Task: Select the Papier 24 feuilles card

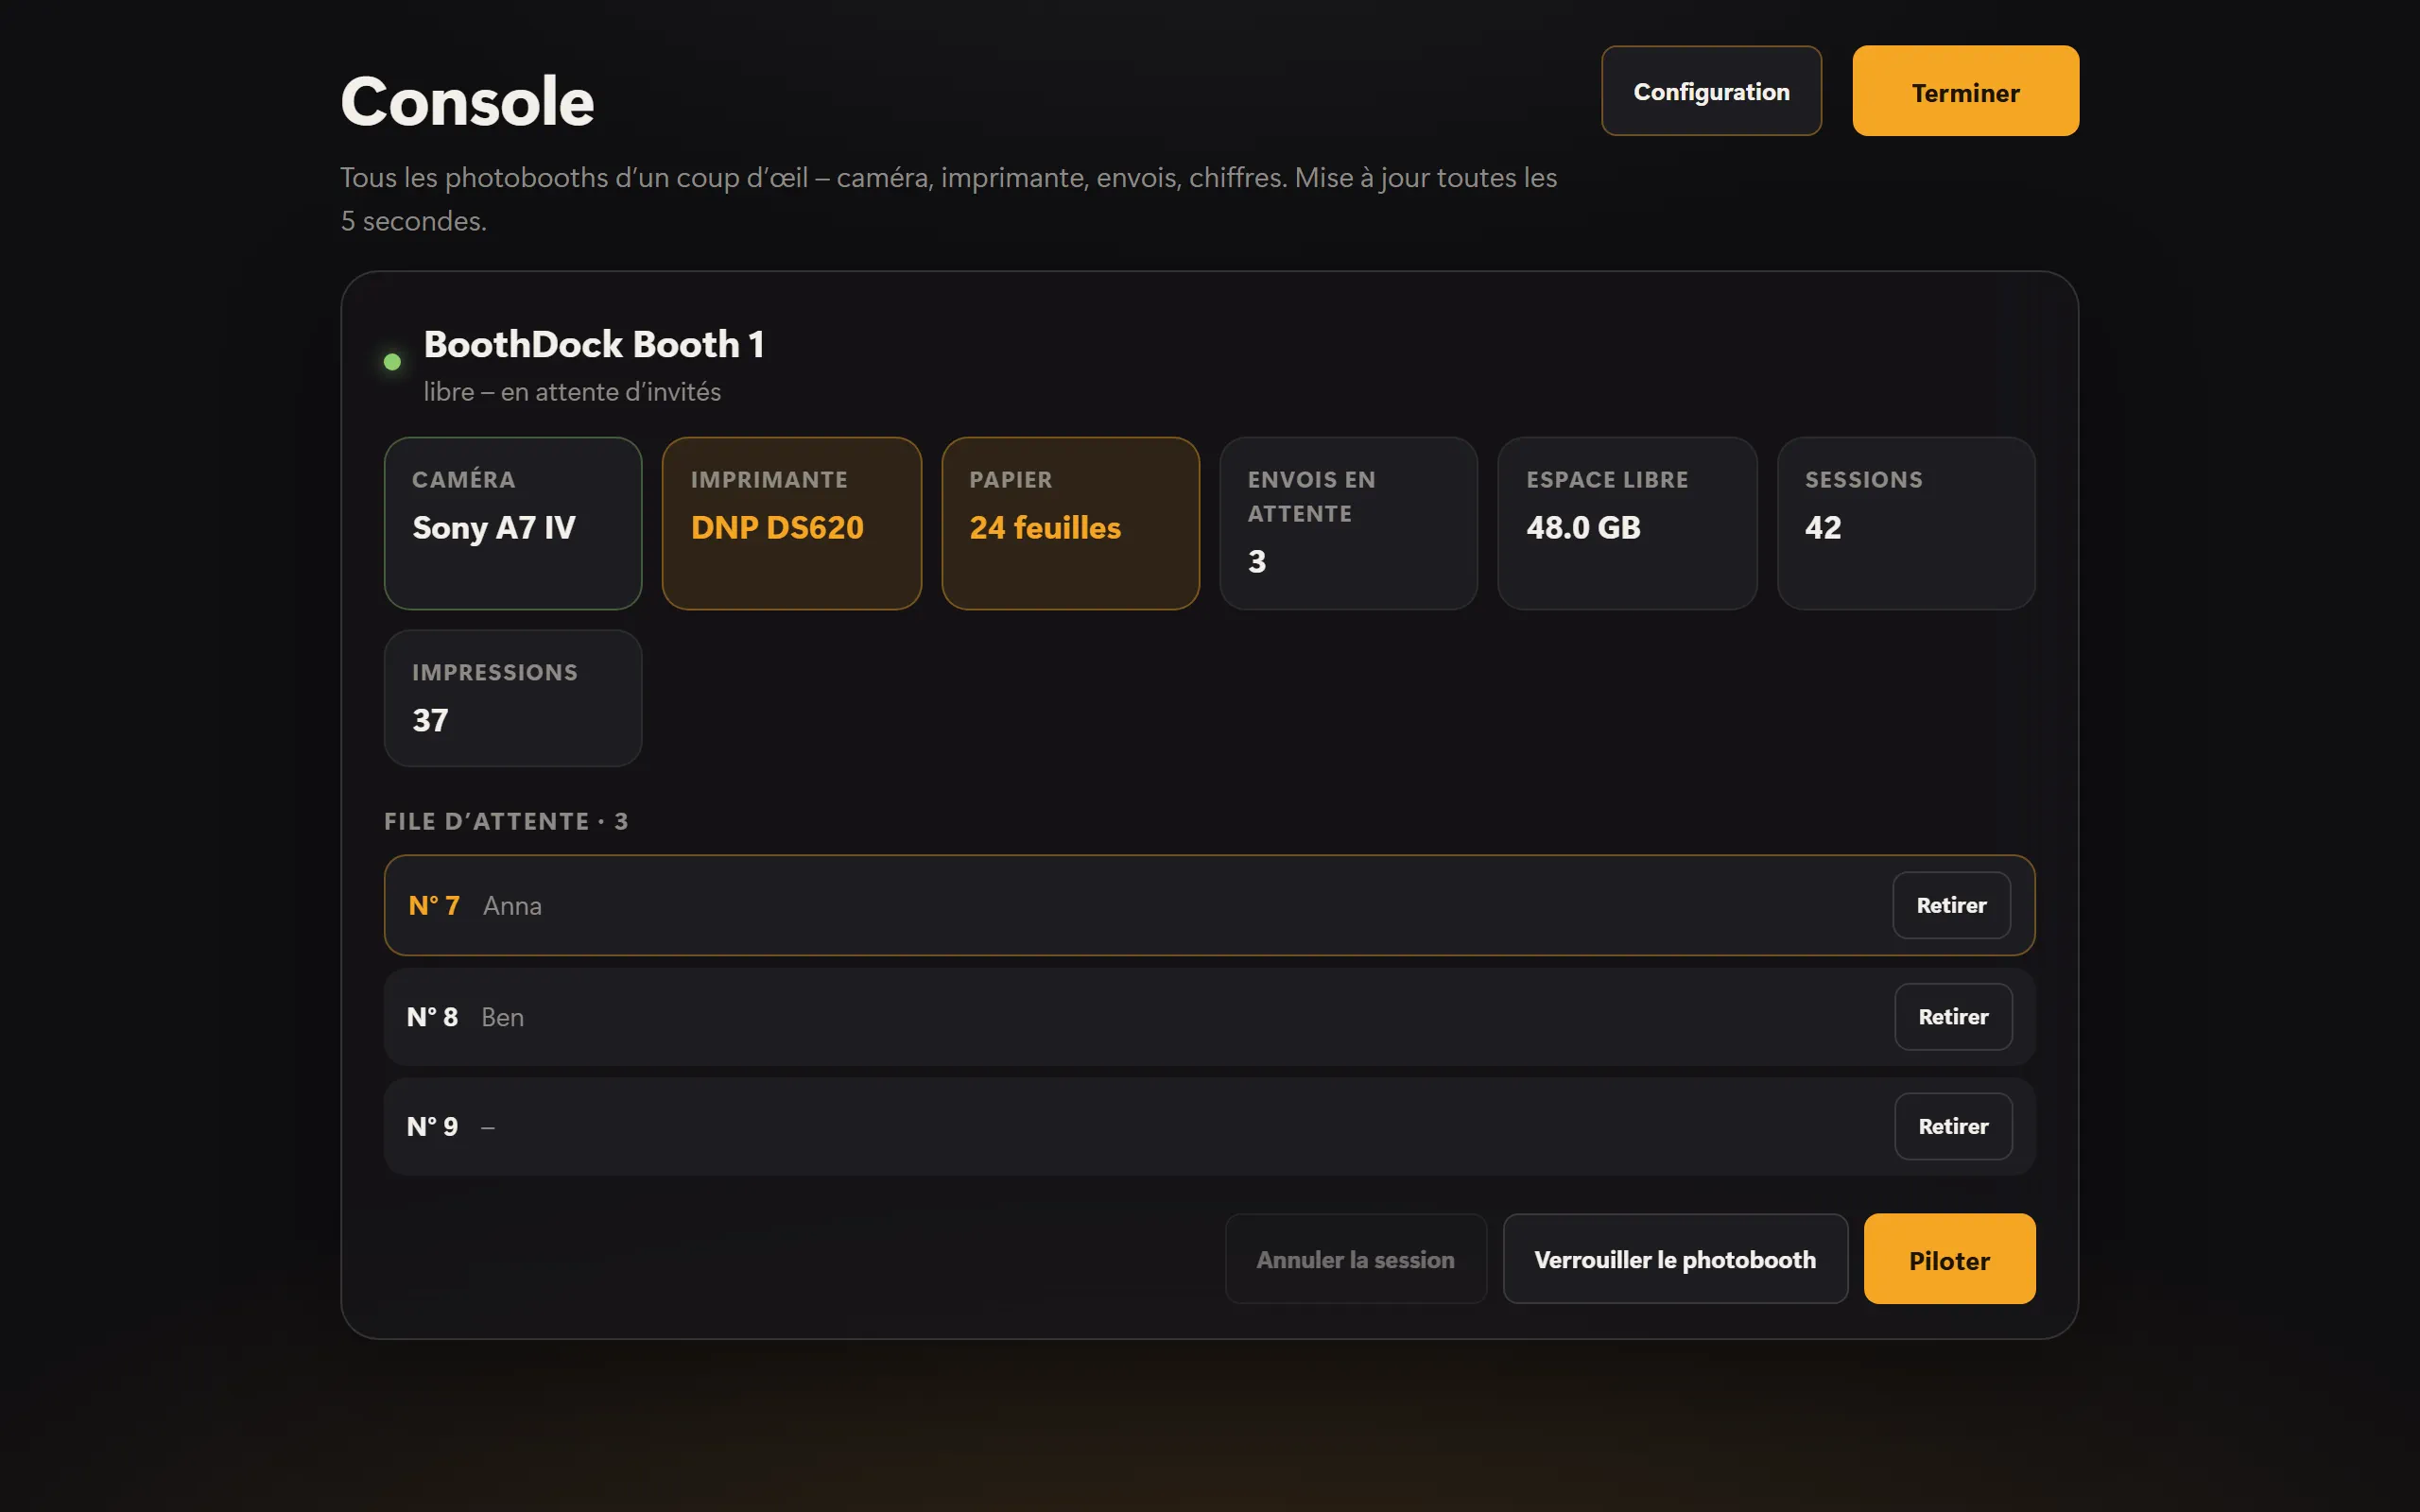Action: pos(1070,523)
